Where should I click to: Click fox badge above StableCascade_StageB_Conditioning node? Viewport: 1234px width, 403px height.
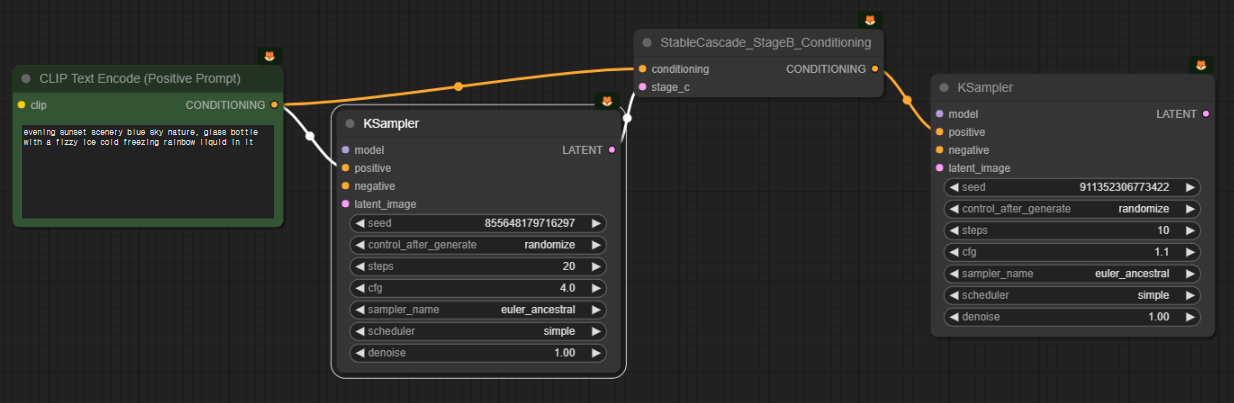click(x=870, y=20)
